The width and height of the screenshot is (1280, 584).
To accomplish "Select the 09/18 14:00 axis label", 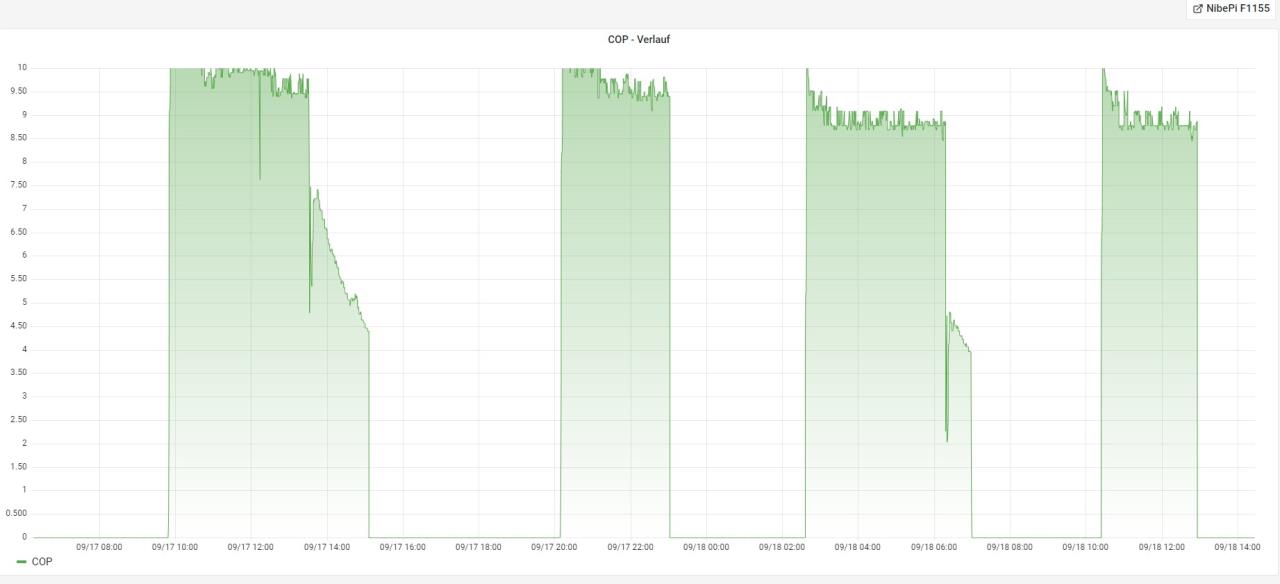I will 1238,547.
